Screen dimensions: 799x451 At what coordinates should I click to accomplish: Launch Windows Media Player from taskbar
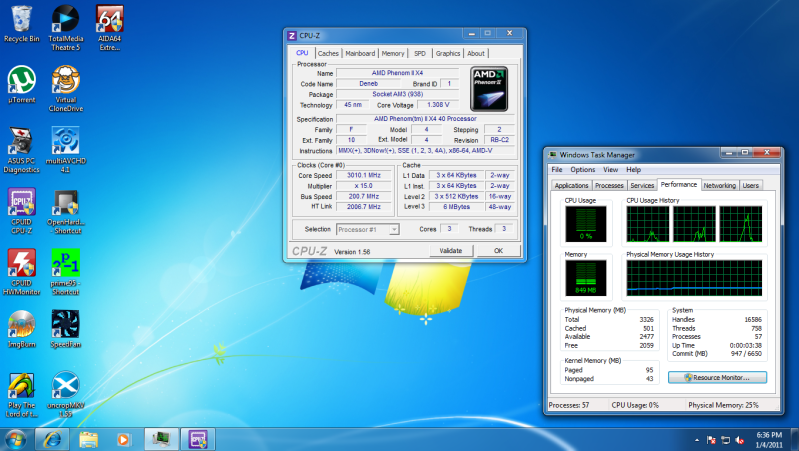[123, 439]
